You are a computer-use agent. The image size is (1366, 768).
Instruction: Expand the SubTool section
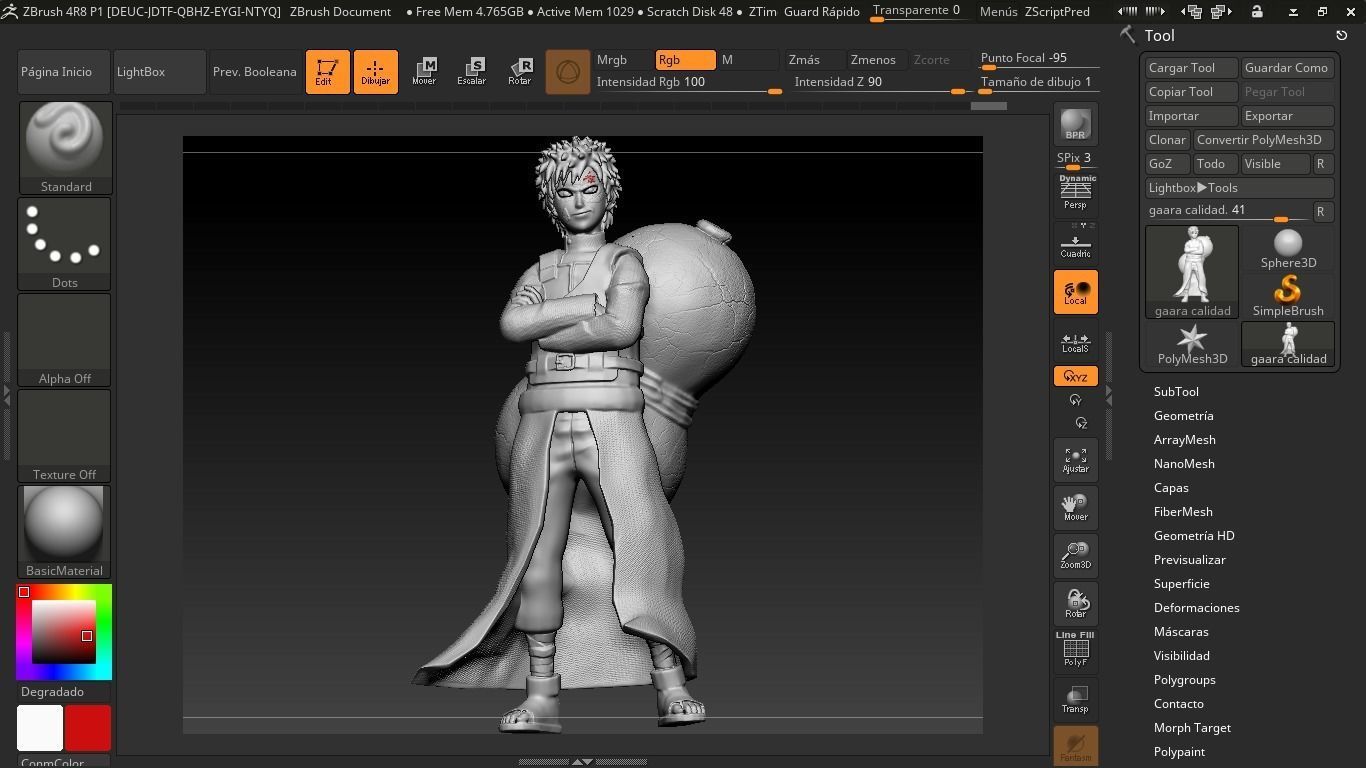(1176, 392)
